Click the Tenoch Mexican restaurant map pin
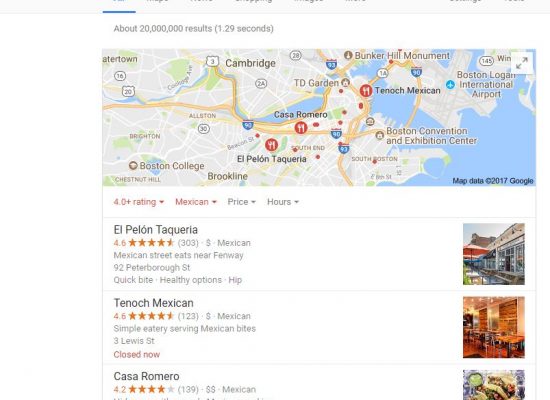 click(365, 91)
